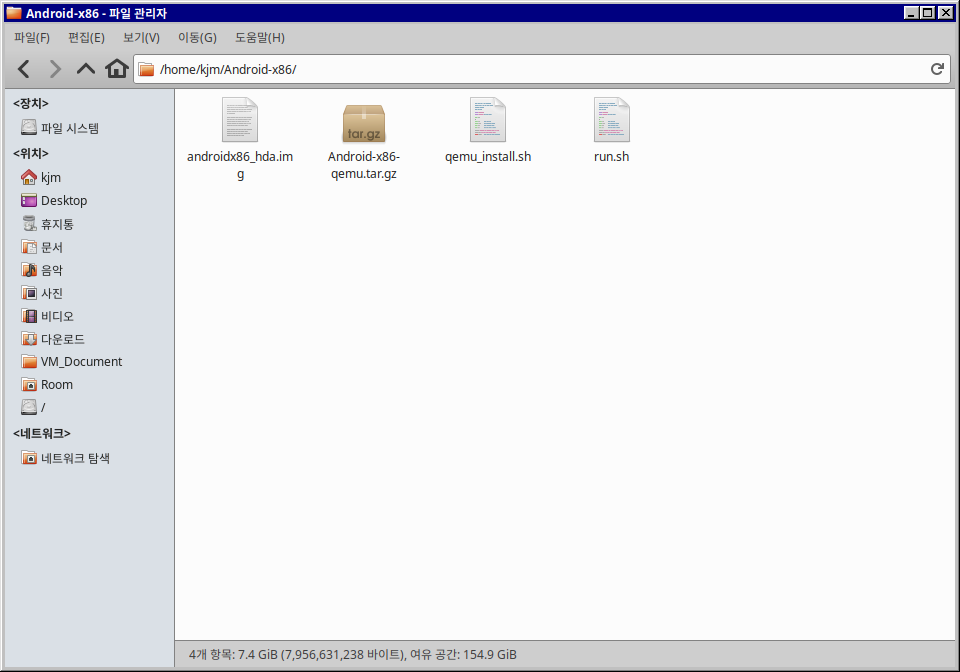The width and height of the screenshot is (960, 672).
Task: Click the run.sh file name
Action: 612,157
